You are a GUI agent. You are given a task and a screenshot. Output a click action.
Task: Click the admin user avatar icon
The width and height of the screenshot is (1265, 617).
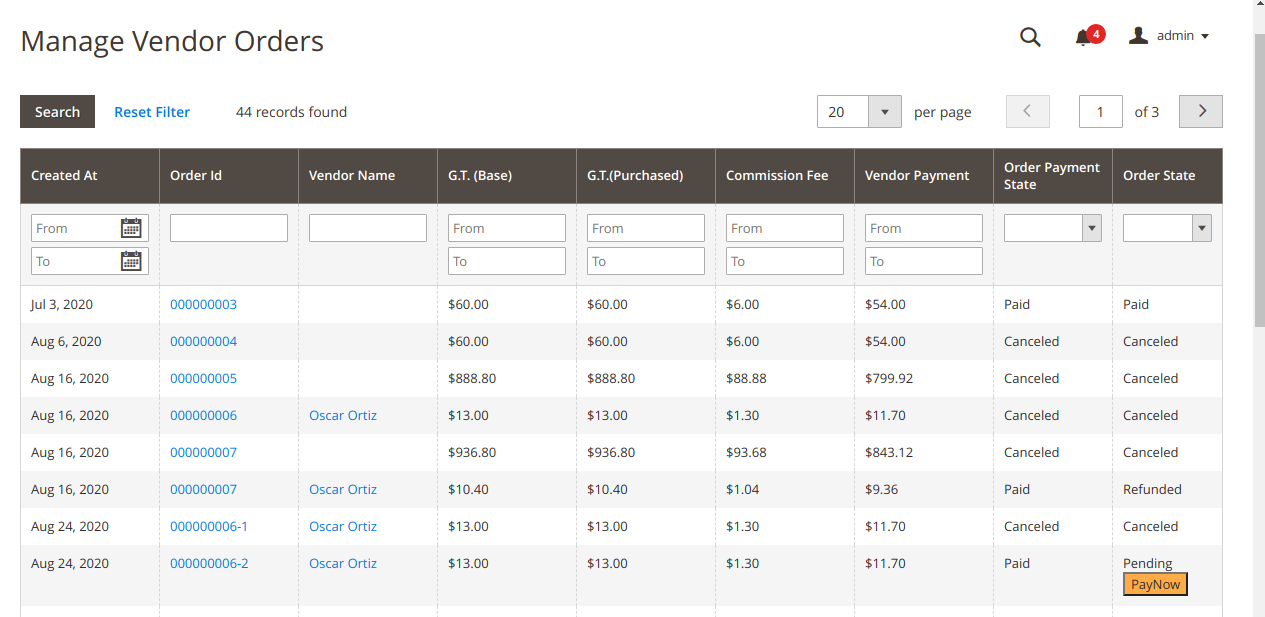1138,36
